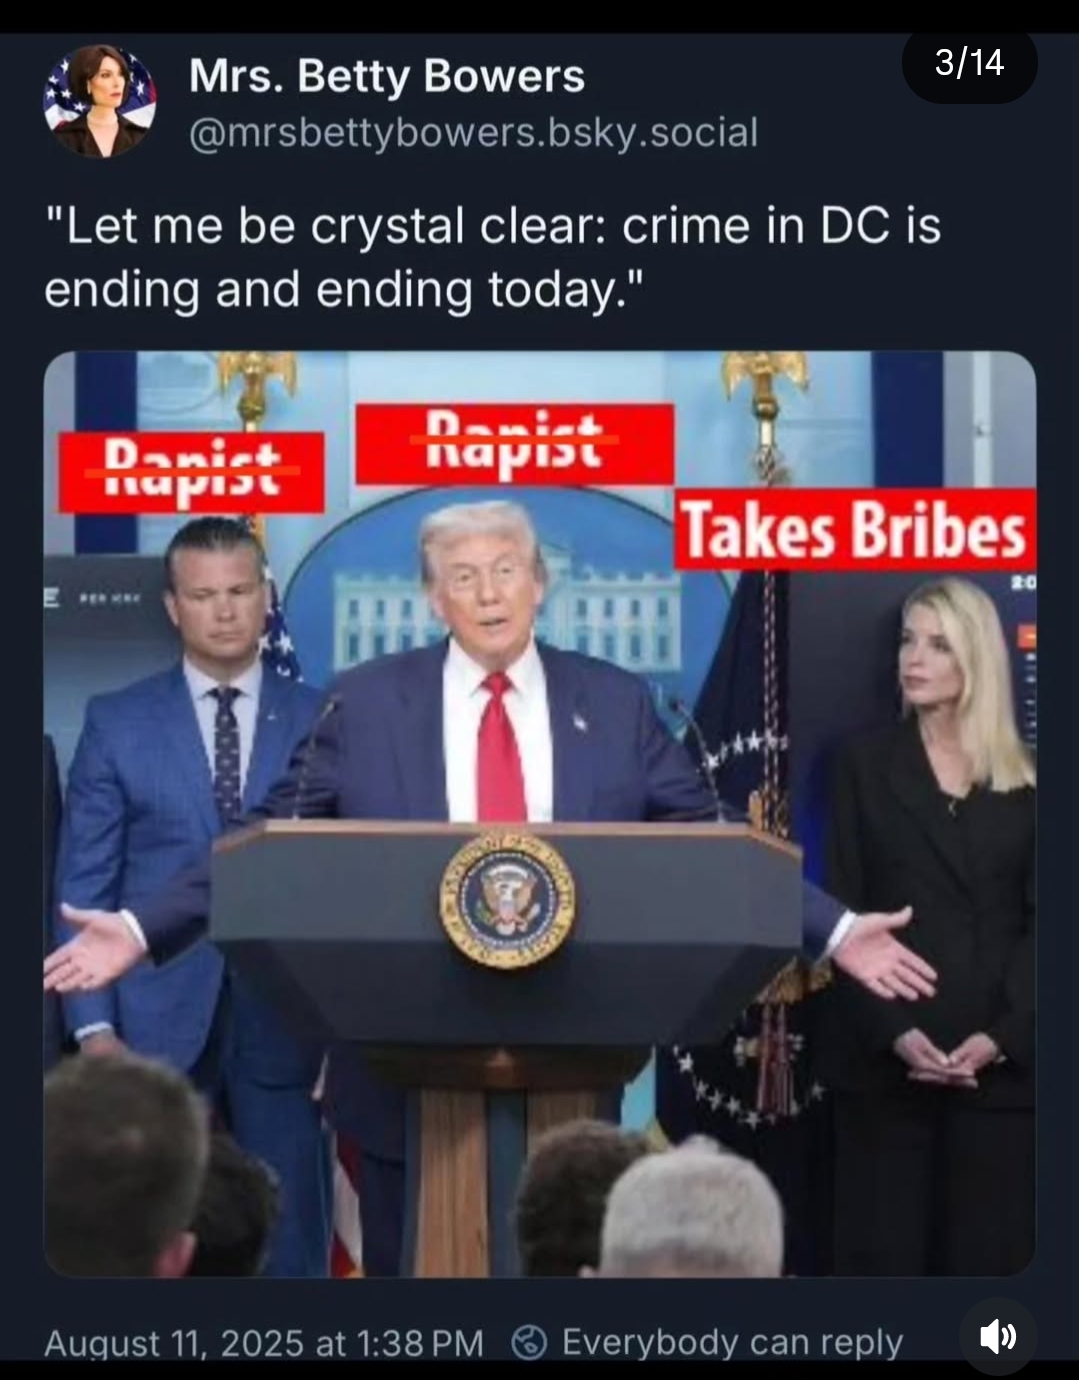
Task: Open the @mrsbettybowers.bsky.social handle link
Action: pyautogui.click(x=474, y=132)
